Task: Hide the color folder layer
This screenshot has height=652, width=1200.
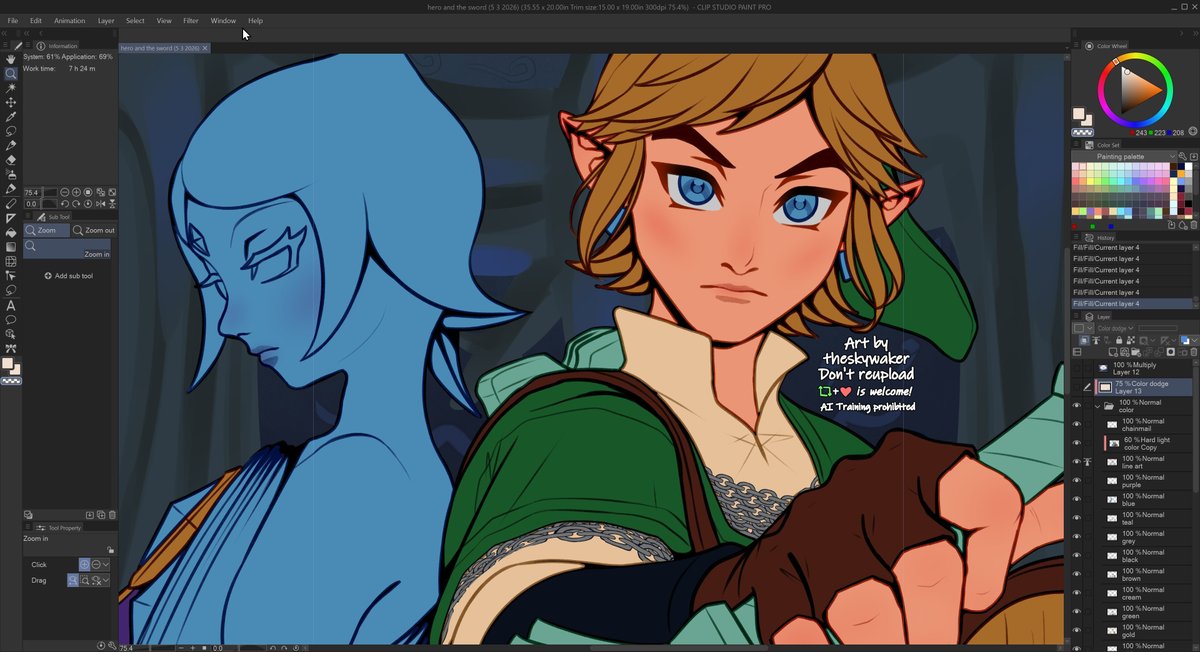Action: 1077,407
